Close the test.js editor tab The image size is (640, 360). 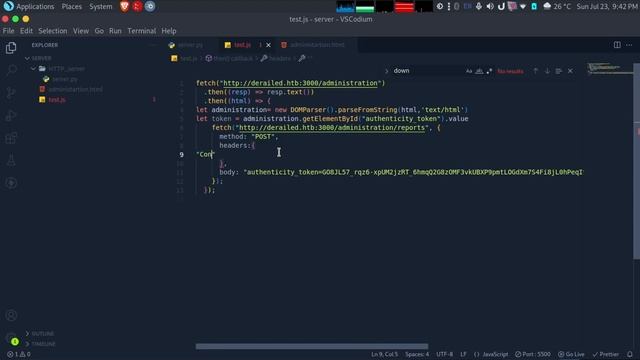(x=268, y=45)
